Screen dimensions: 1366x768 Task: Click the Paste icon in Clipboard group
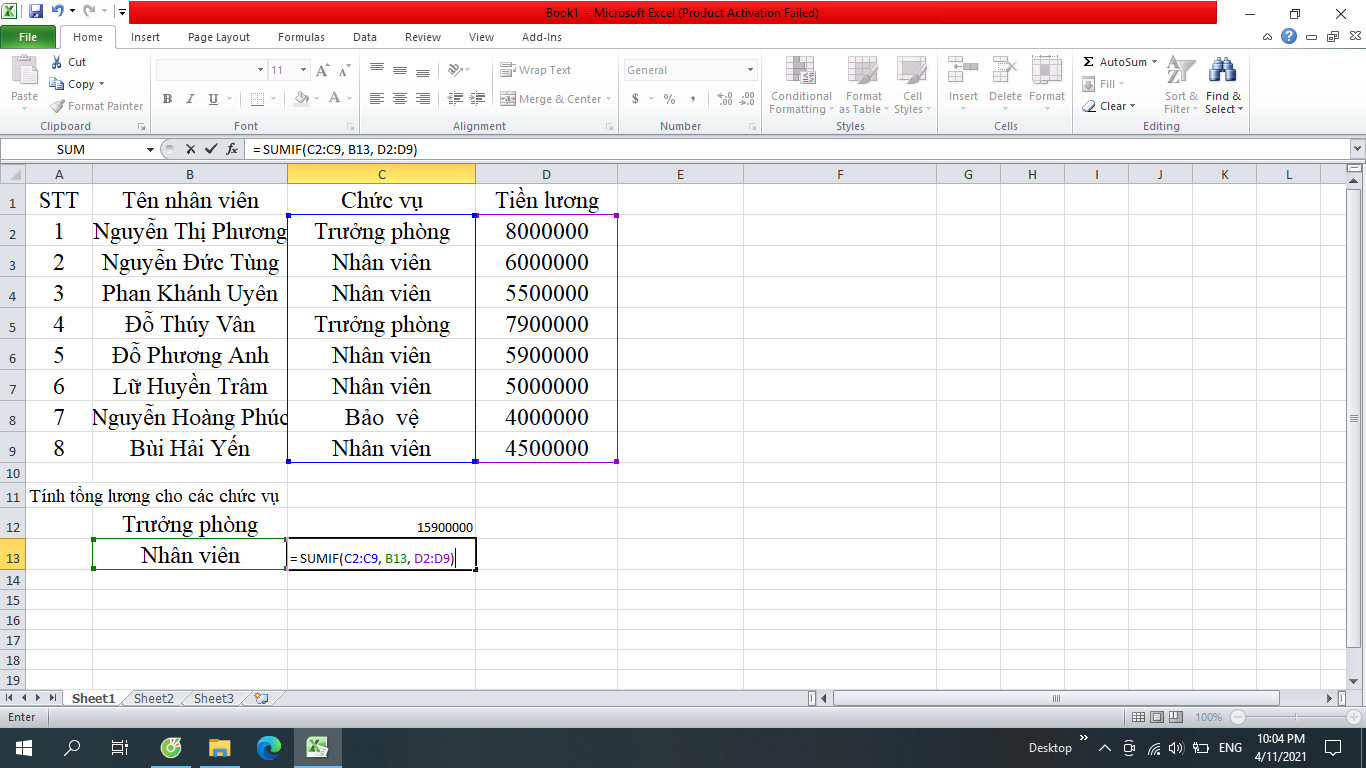pos(24,72)
